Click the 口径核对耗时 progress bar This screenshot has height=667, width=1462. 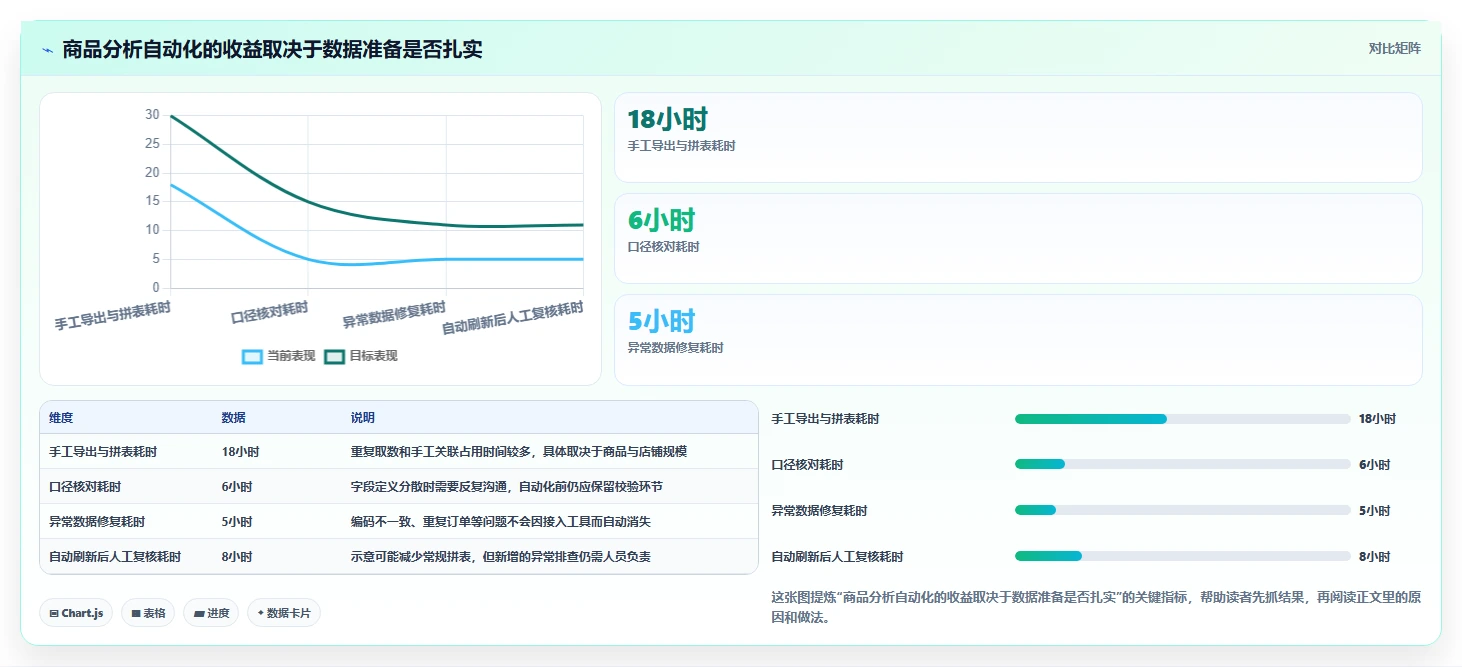click(1183, 465)
